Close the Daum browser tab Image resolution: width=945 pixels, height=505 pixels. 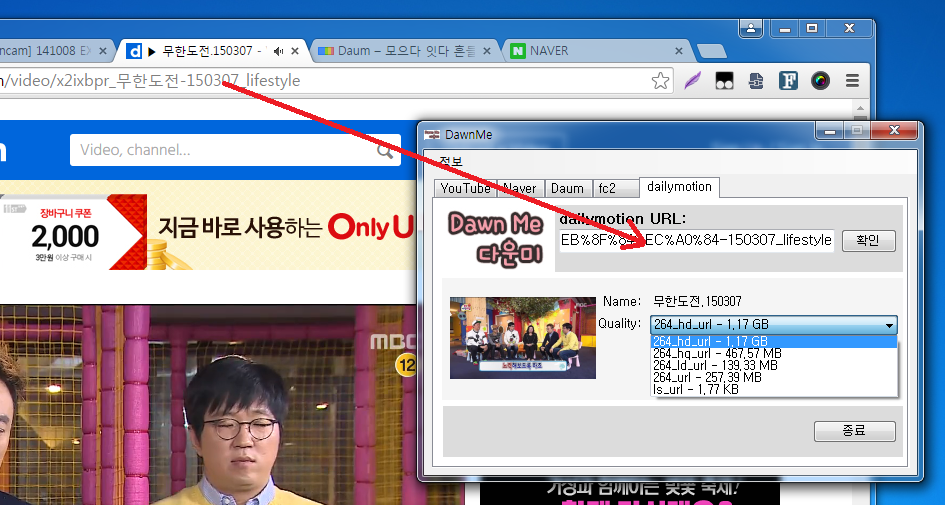tap(487, 51)
